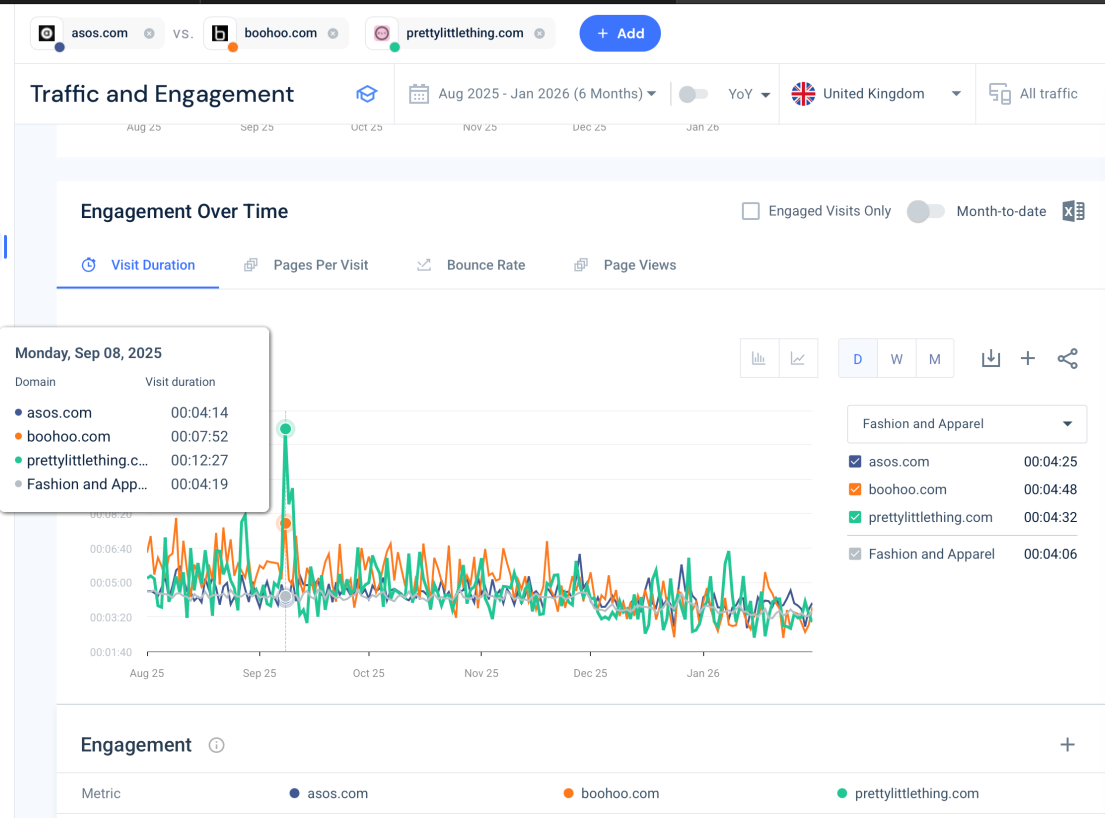Click the download chart icon
Image resolution: width=1105 pixels, height=818 pixels.
[990, 359]
